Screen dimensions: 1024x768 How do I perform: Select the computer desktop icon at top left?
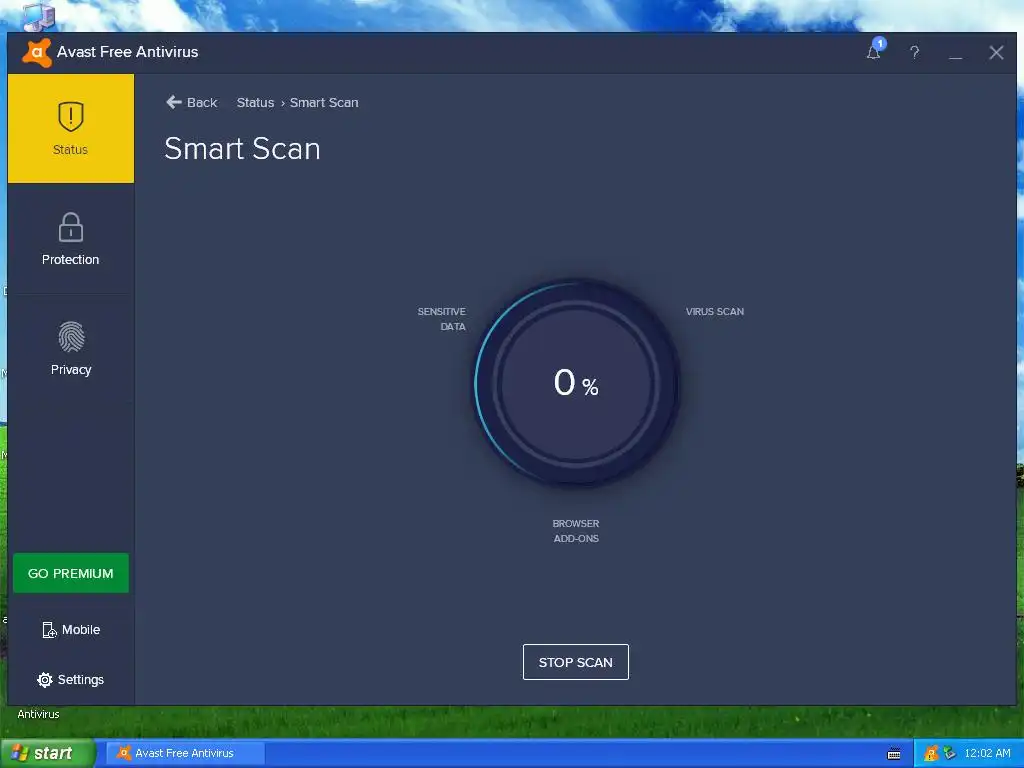click(38, 16)
